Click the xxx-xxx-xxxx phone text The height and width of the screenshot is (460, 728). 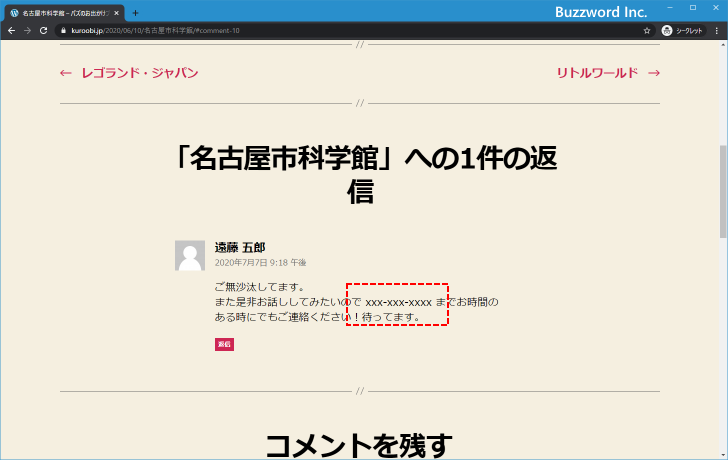point(399,303)
